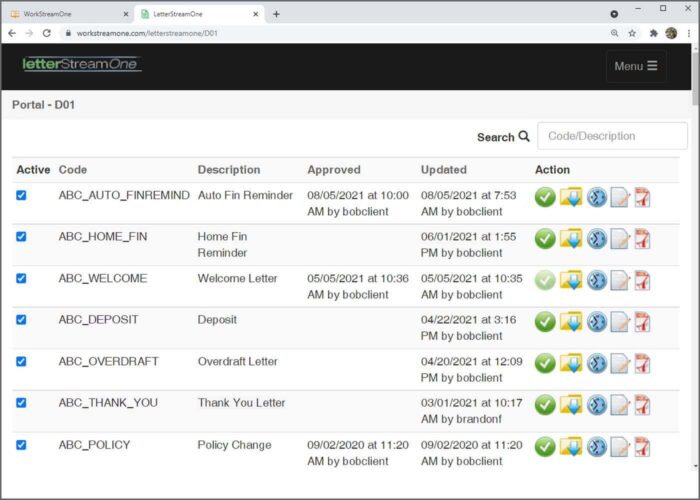Open PDF icon for ABC_WELCOME
The image size is (700, 500).
pos(642,280)
